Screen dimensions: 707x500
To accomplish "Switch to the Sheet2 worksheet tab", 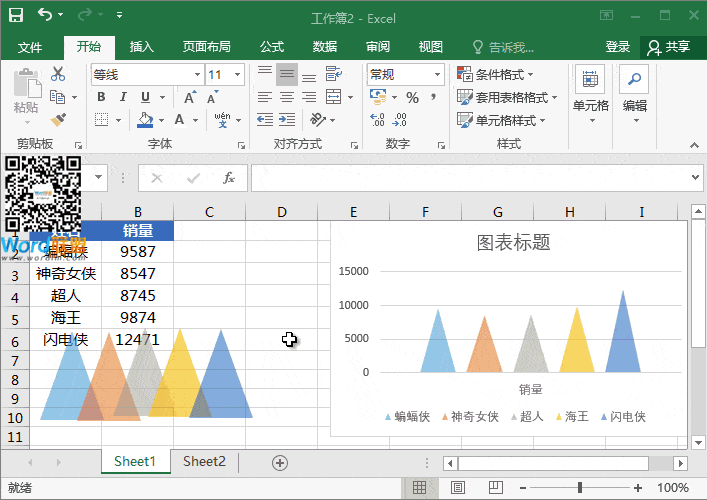I will (x=204, y=461).
